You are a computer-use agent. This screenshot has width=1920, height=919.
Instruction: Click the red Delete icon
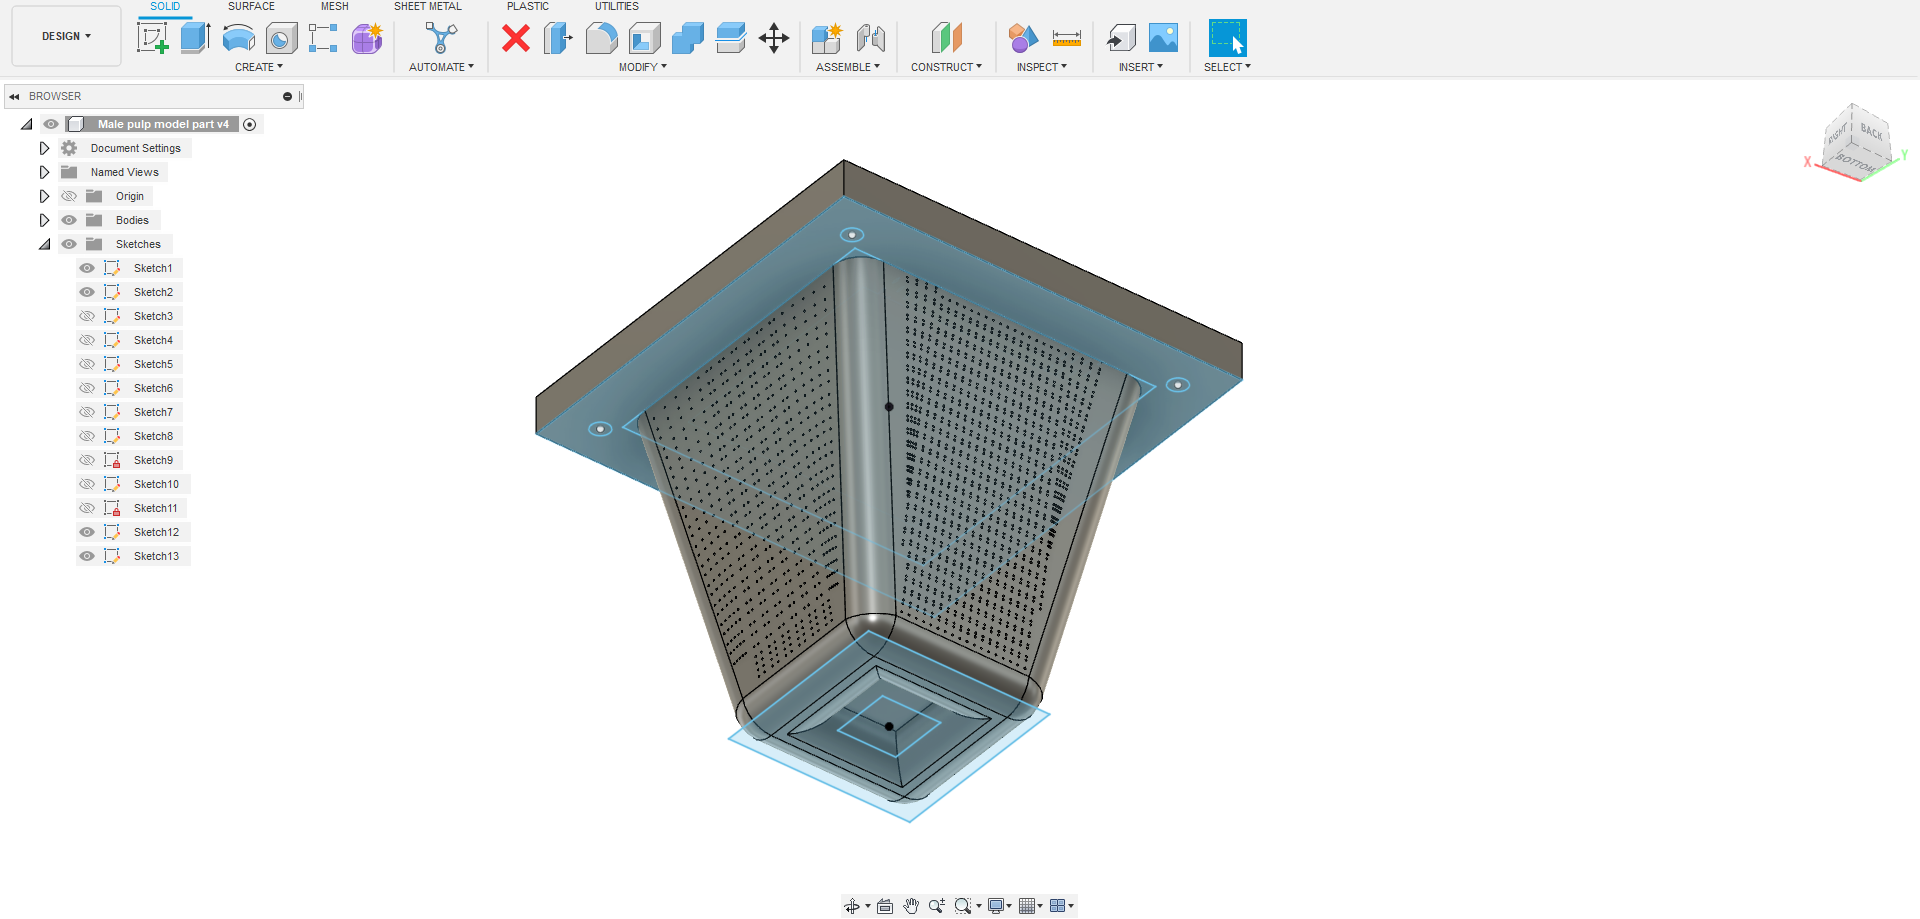[516, 38]
